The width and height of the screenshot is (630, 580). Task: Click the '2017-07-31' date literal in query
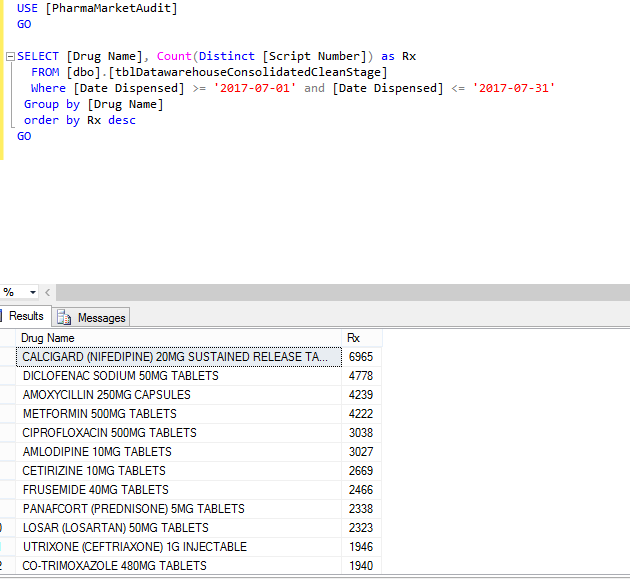[514, 88]
